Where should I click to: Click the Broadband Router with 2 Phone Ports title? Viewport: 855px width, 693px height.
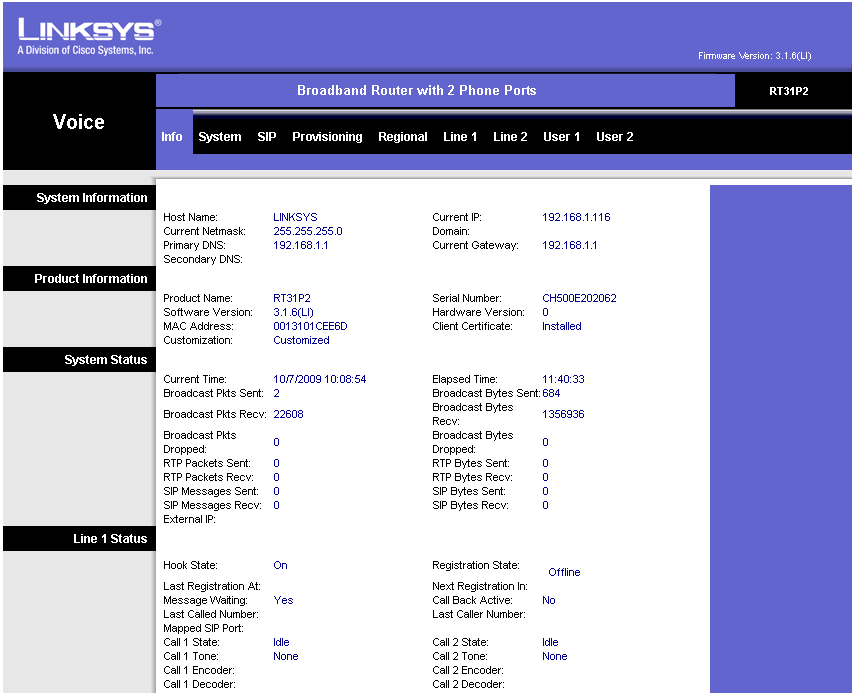coord(417,91)
